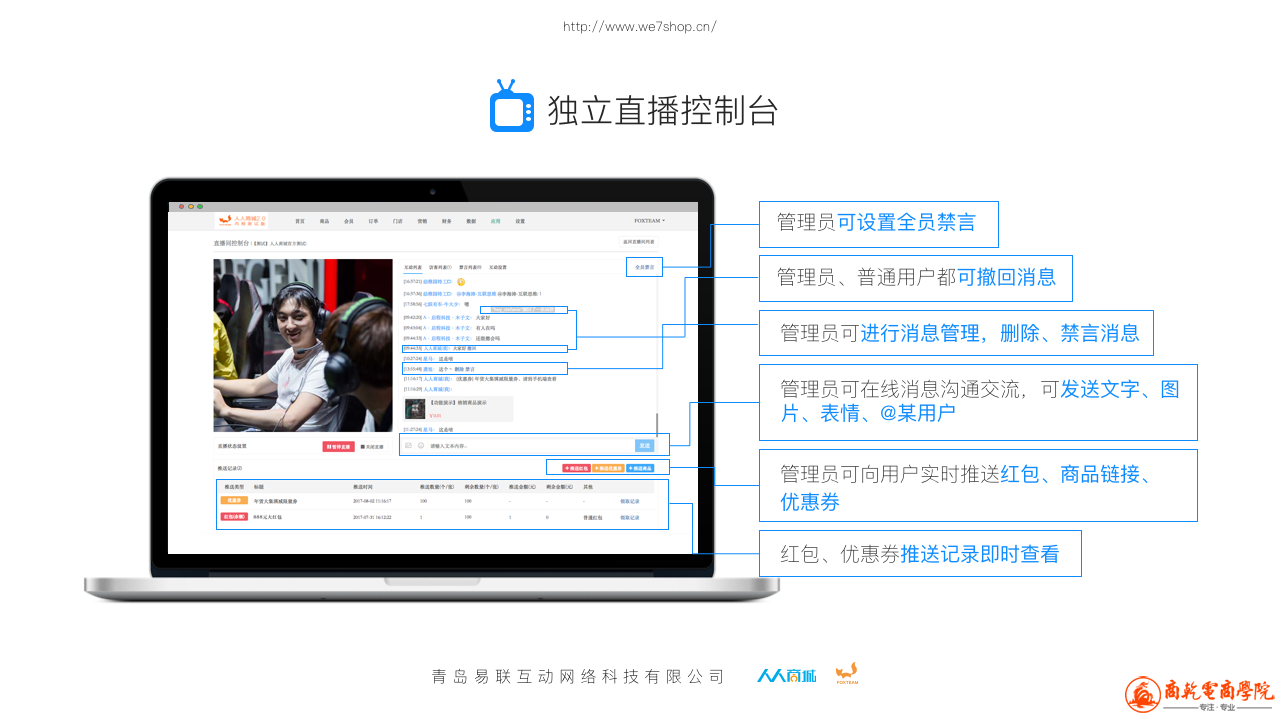The image size is (1280, 720).
Task: Focus the 请输入文本内容 chat input field
Action: point(530,446)
